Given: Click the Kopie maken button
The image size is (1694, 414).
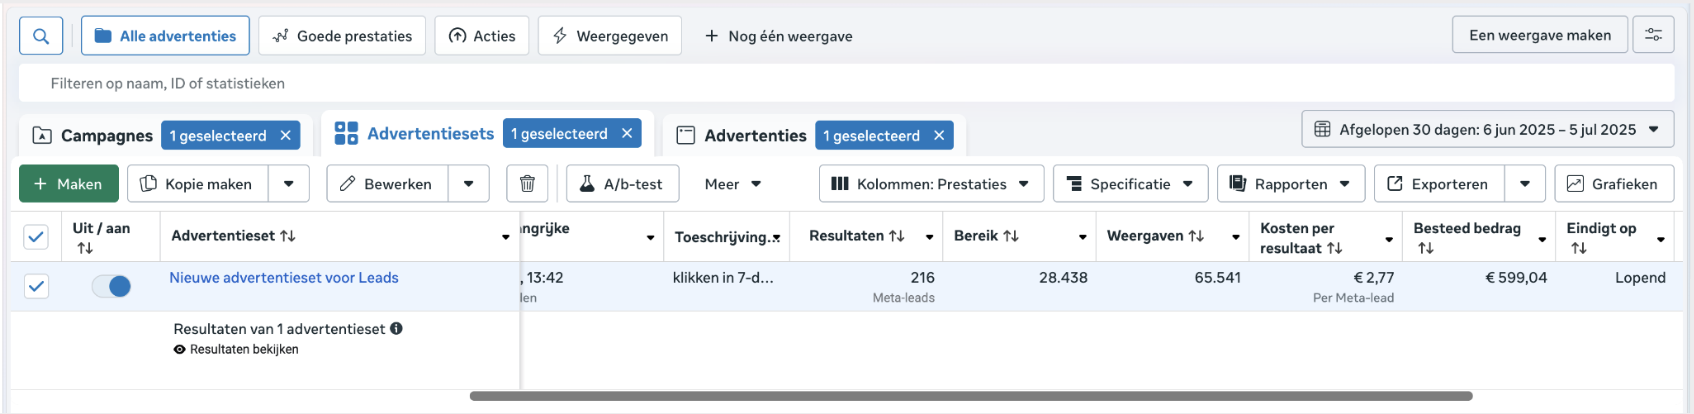Looking at the screenshot, I should tap(198, 184).
